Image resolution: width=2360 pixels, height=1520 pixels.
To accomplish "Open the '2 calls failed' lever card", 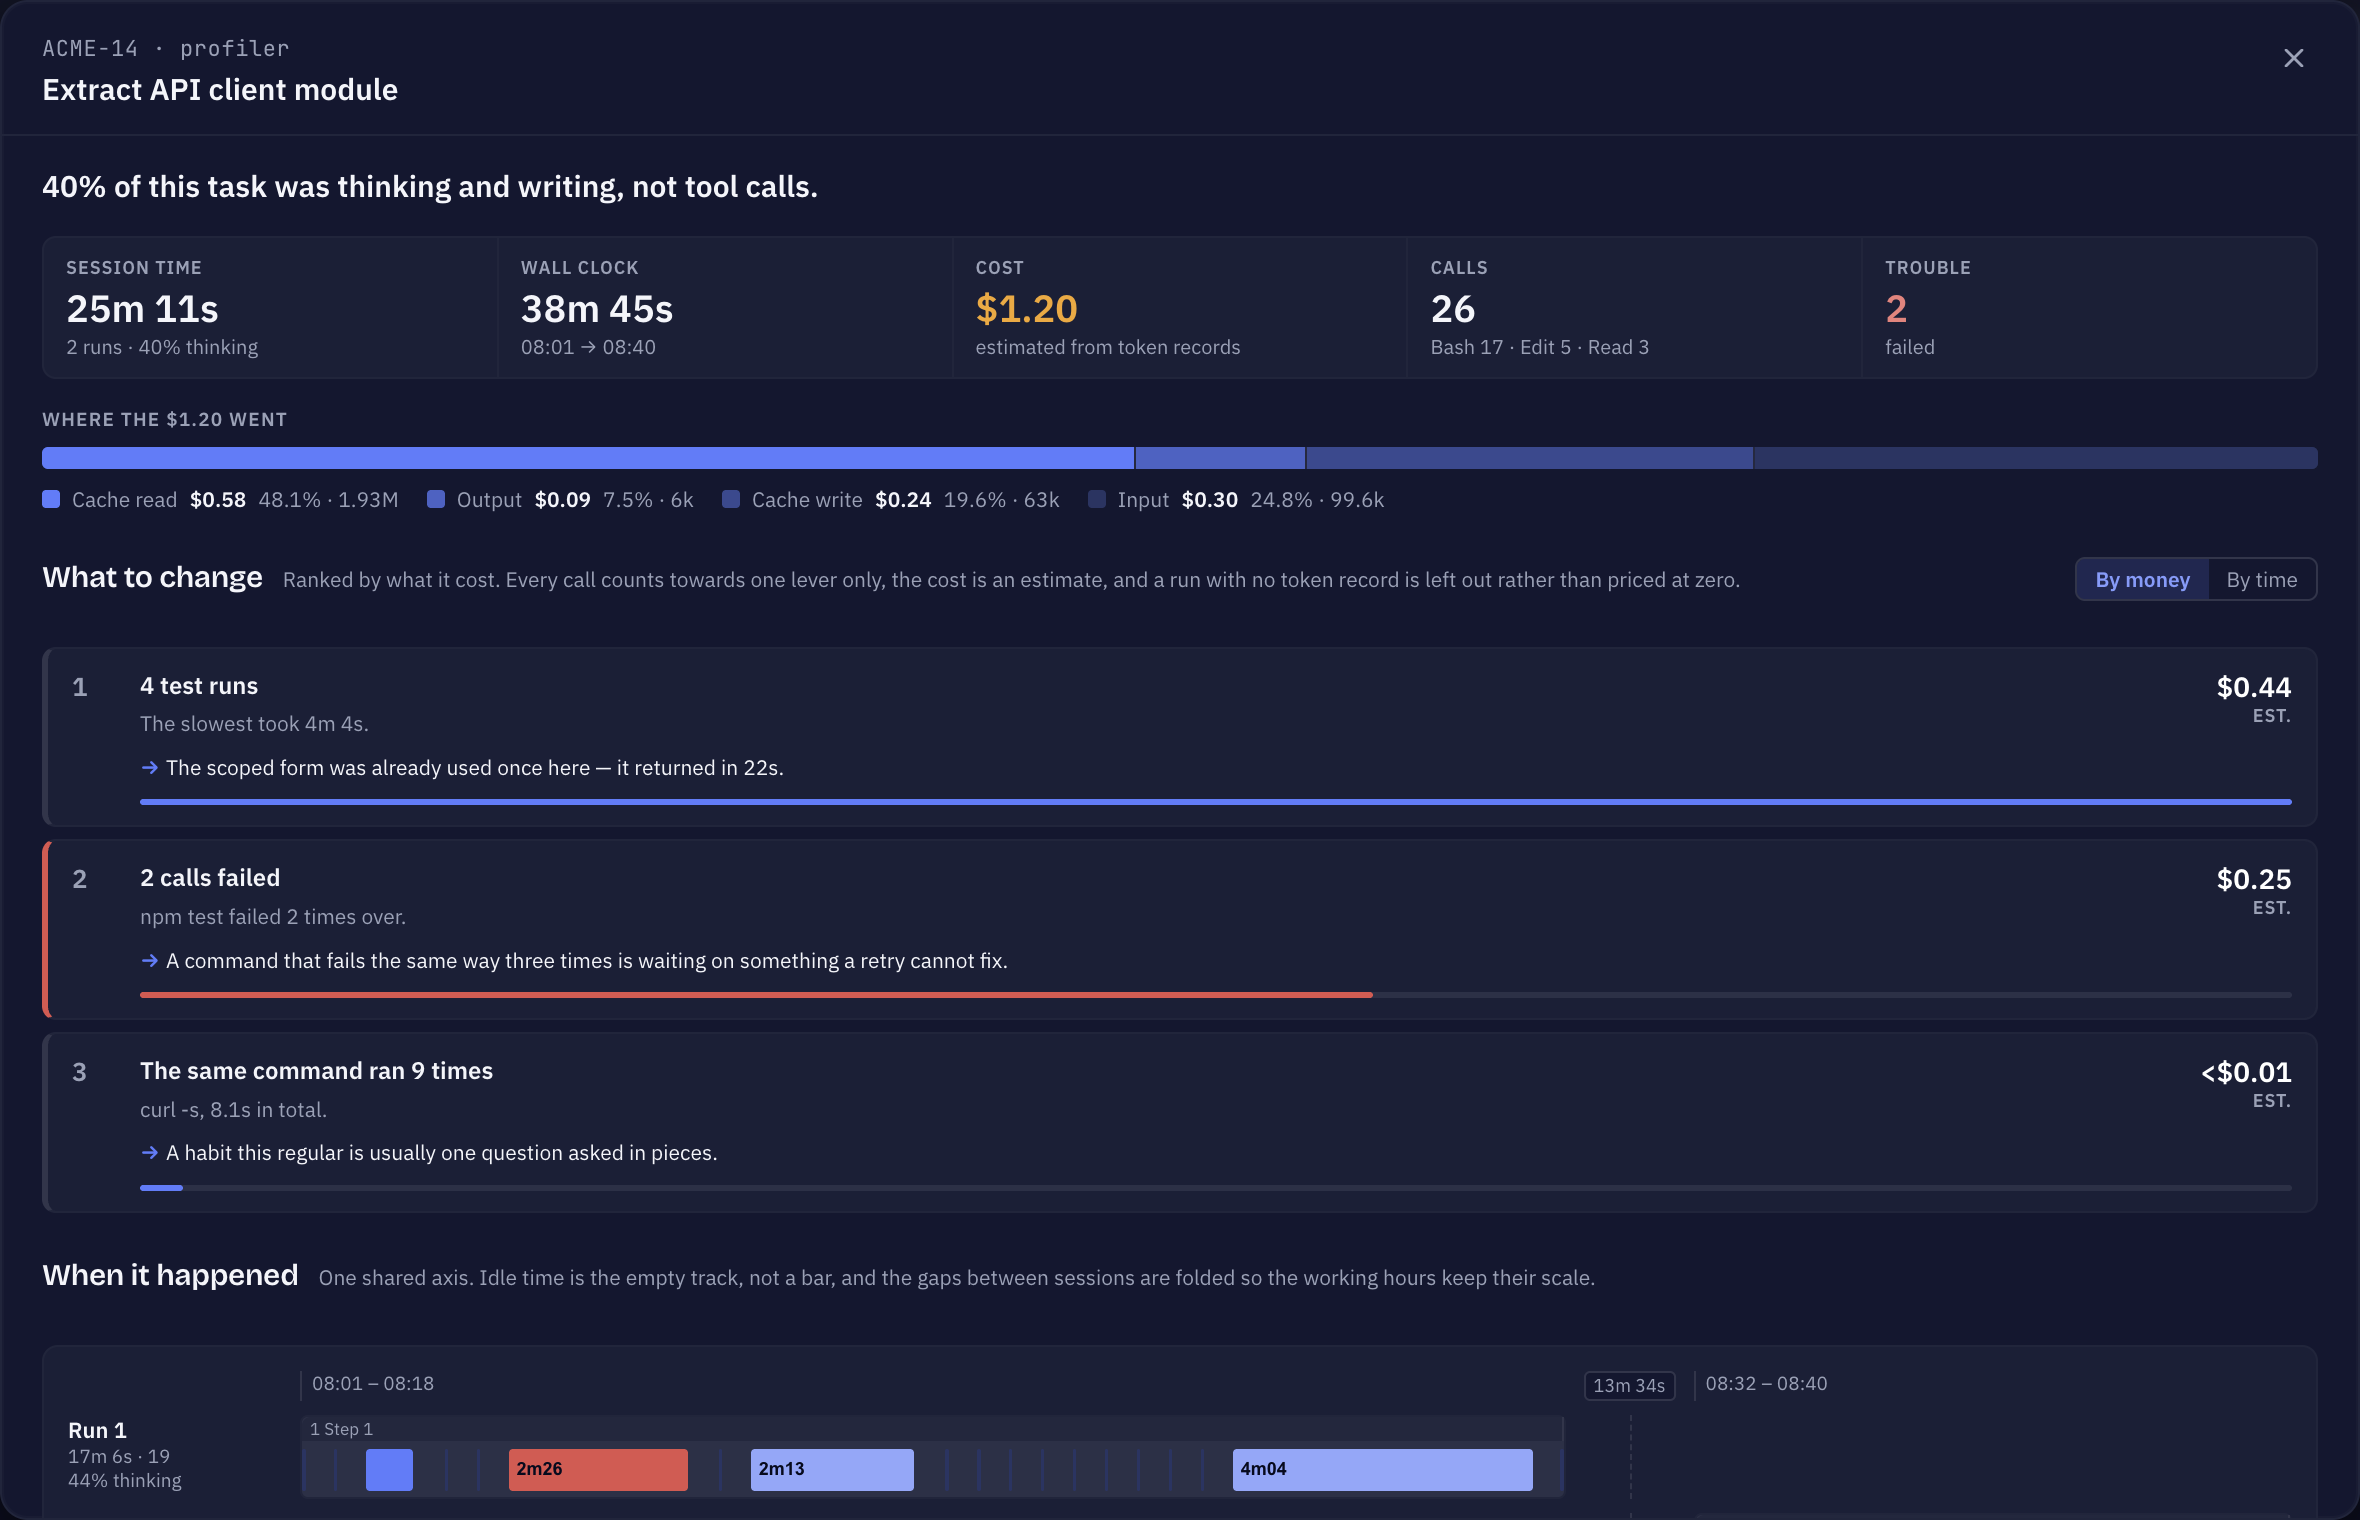I will 1180,930.
